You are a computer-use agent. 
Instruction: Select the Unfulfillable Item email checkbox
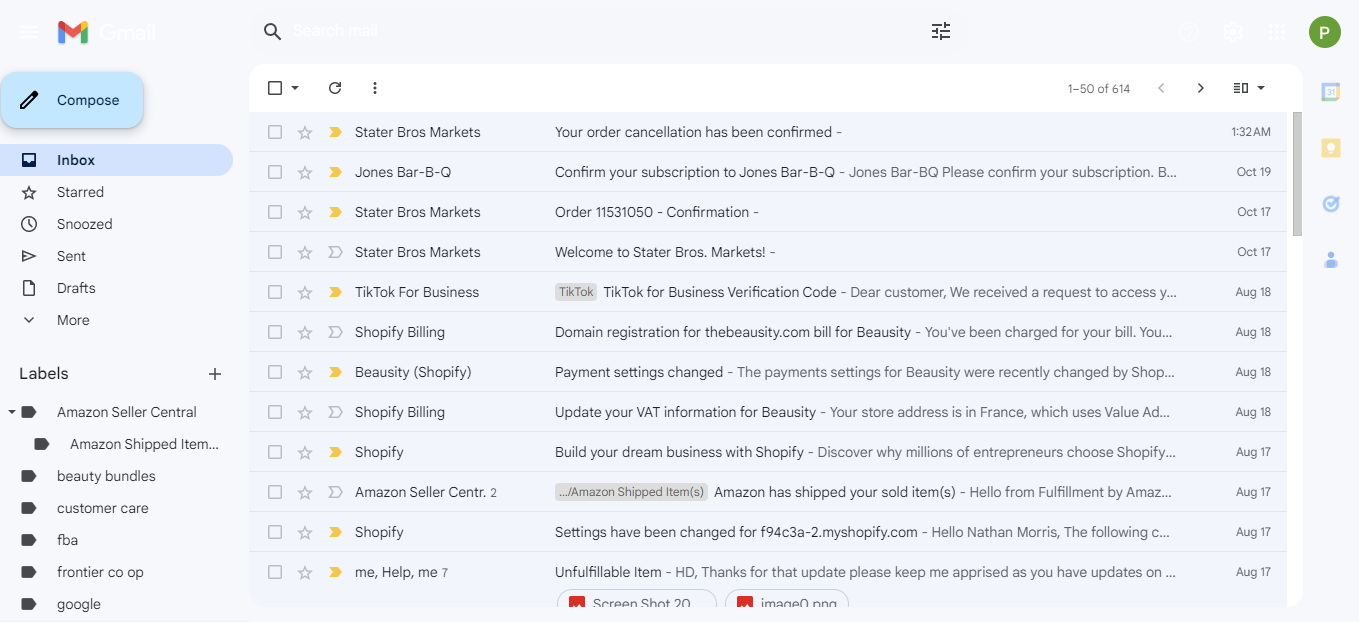point(275,572)
